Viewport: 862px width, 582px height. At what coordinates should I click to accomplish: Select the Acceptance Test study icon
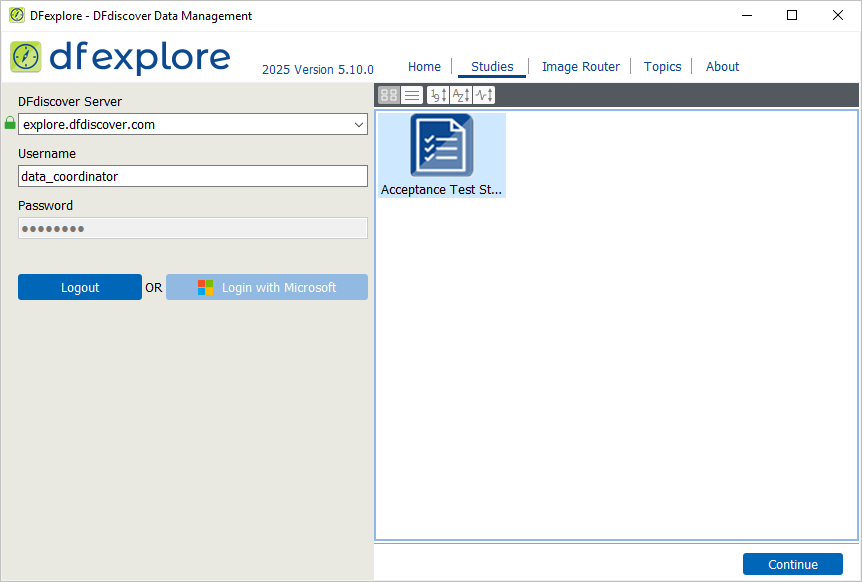441,145
